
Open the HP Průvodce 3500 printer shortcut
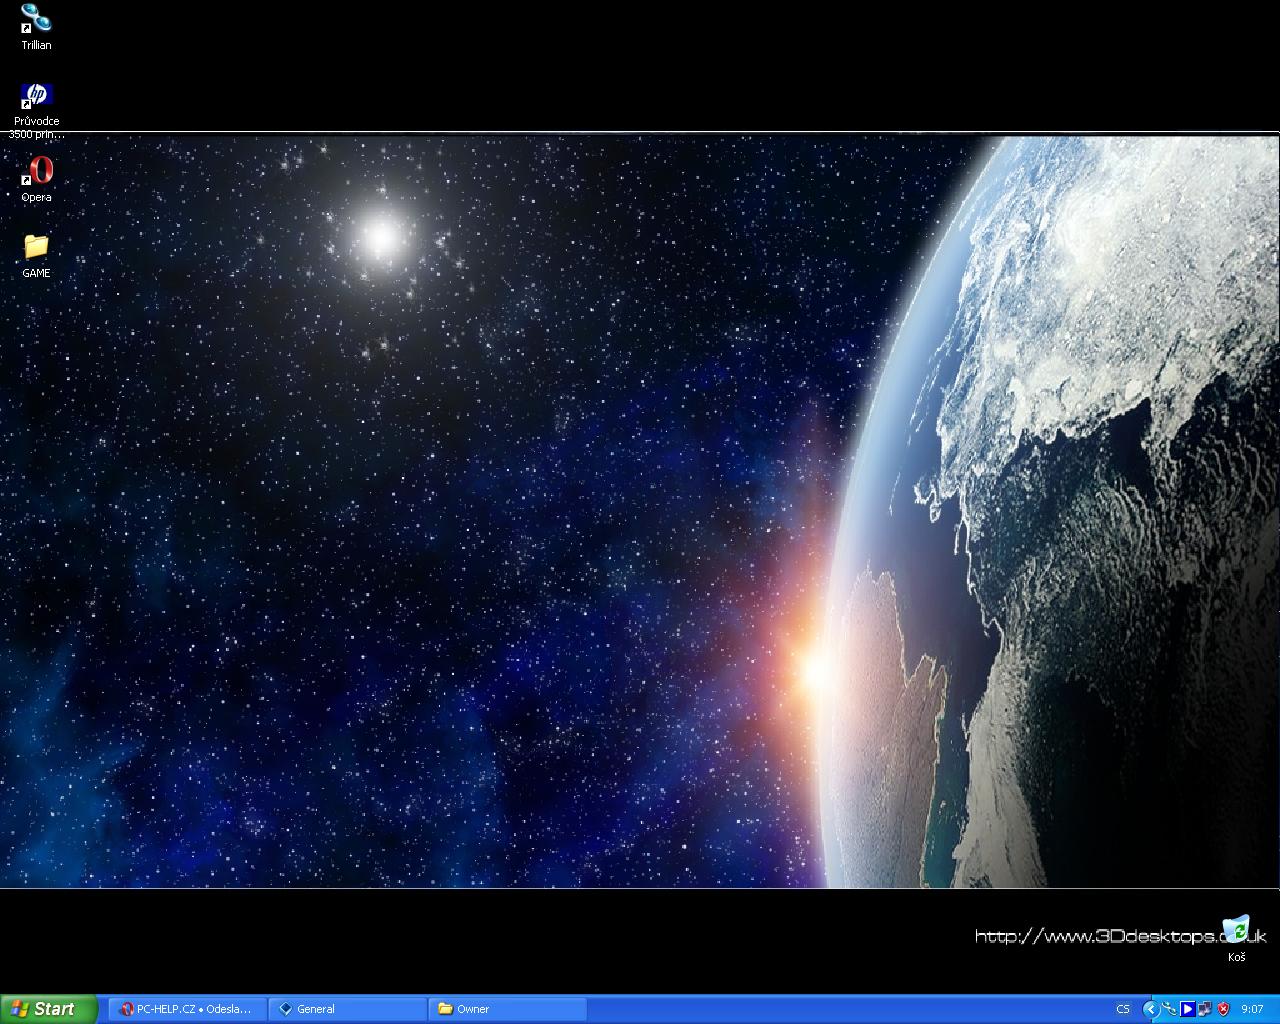[x=36, y=96]
